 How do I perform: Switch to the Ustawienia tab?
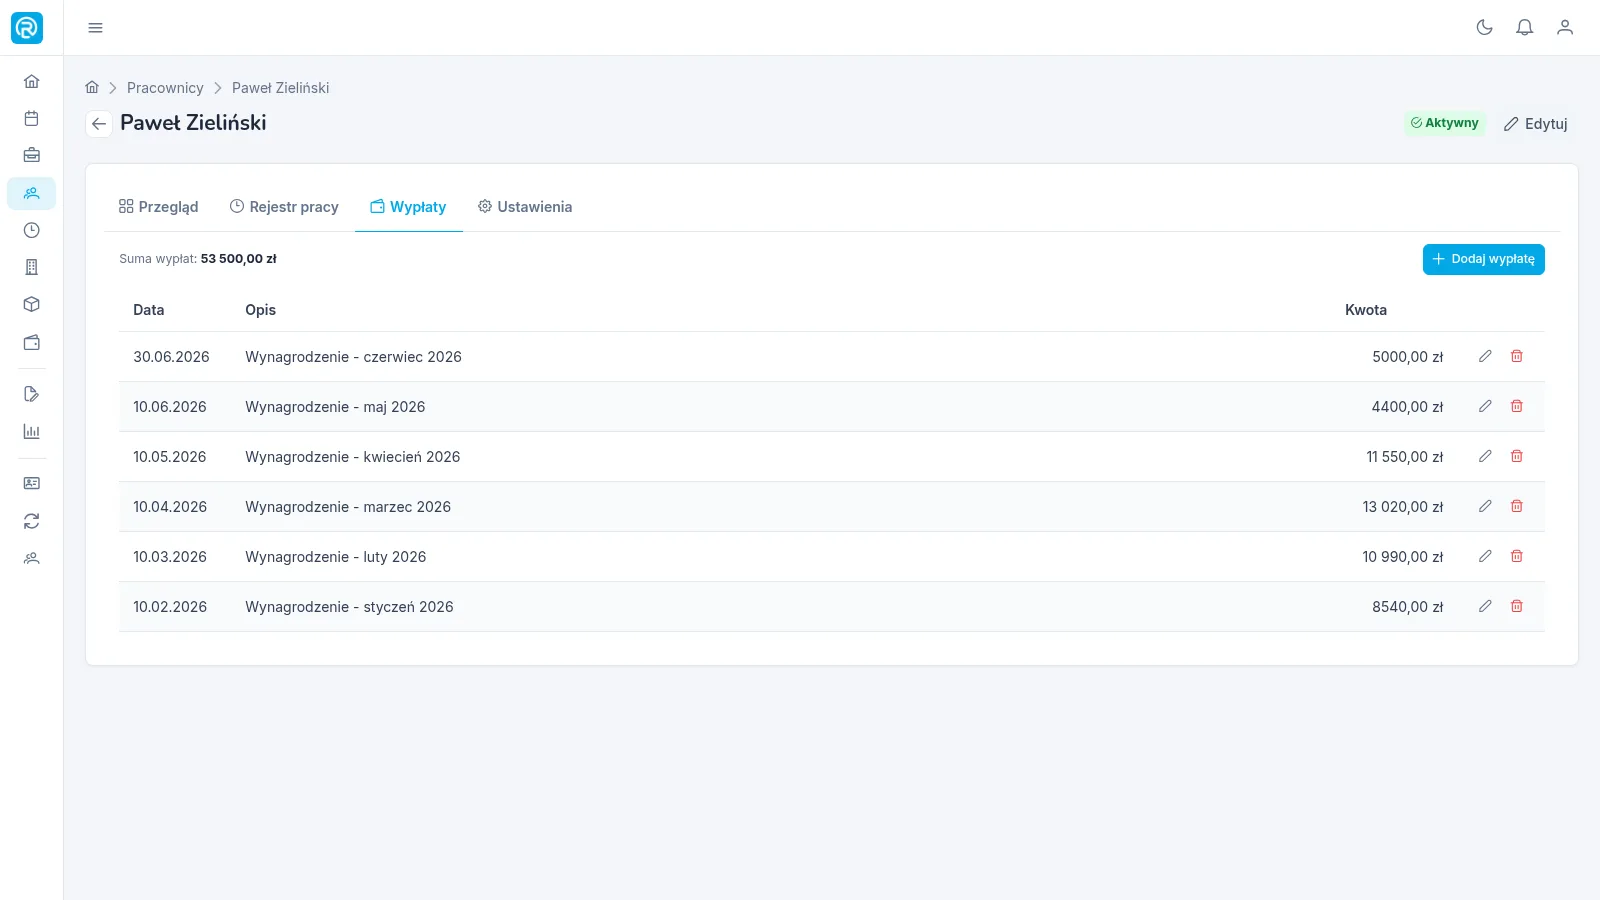(525, 207)
